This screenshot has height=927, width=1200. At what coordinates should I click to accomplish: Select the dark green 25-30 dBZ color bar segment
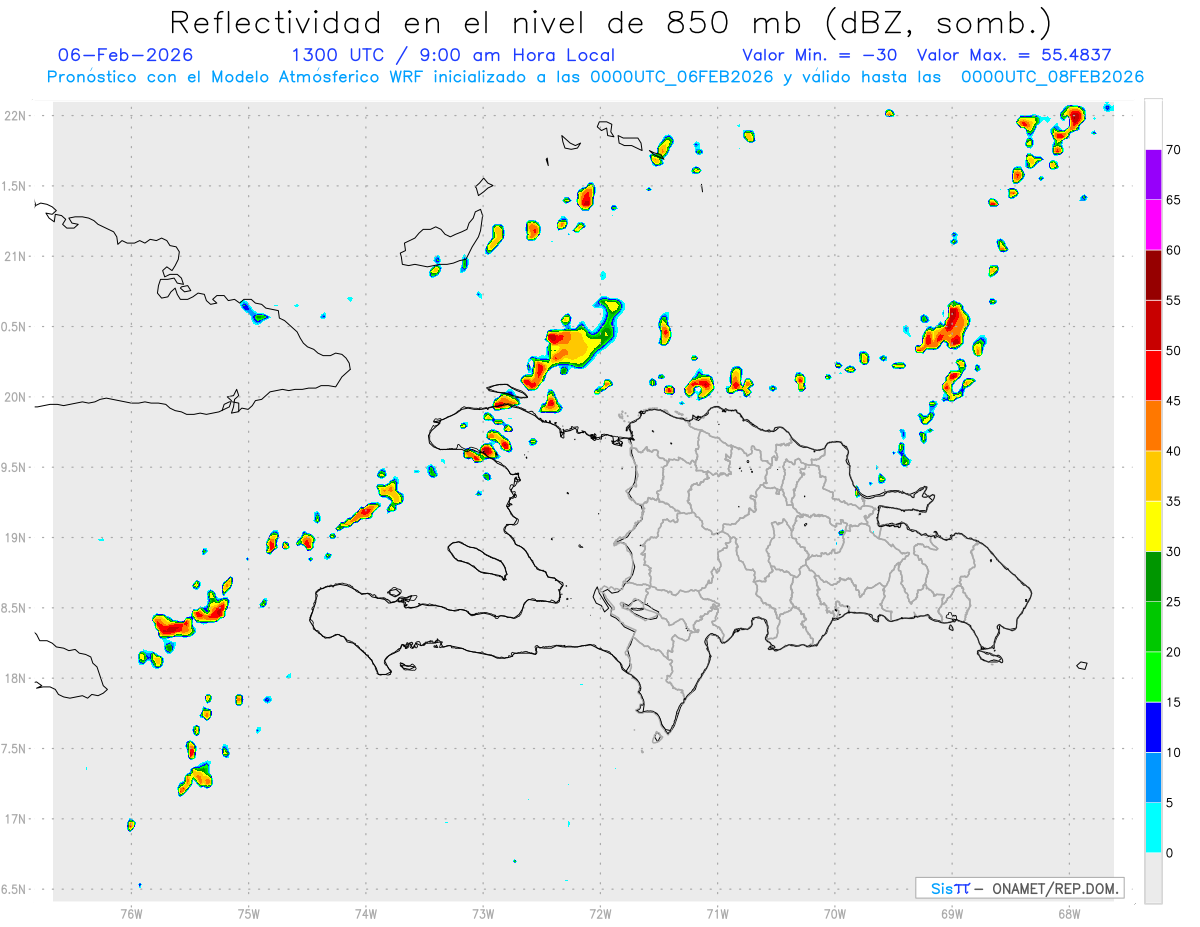(1153, 576)
